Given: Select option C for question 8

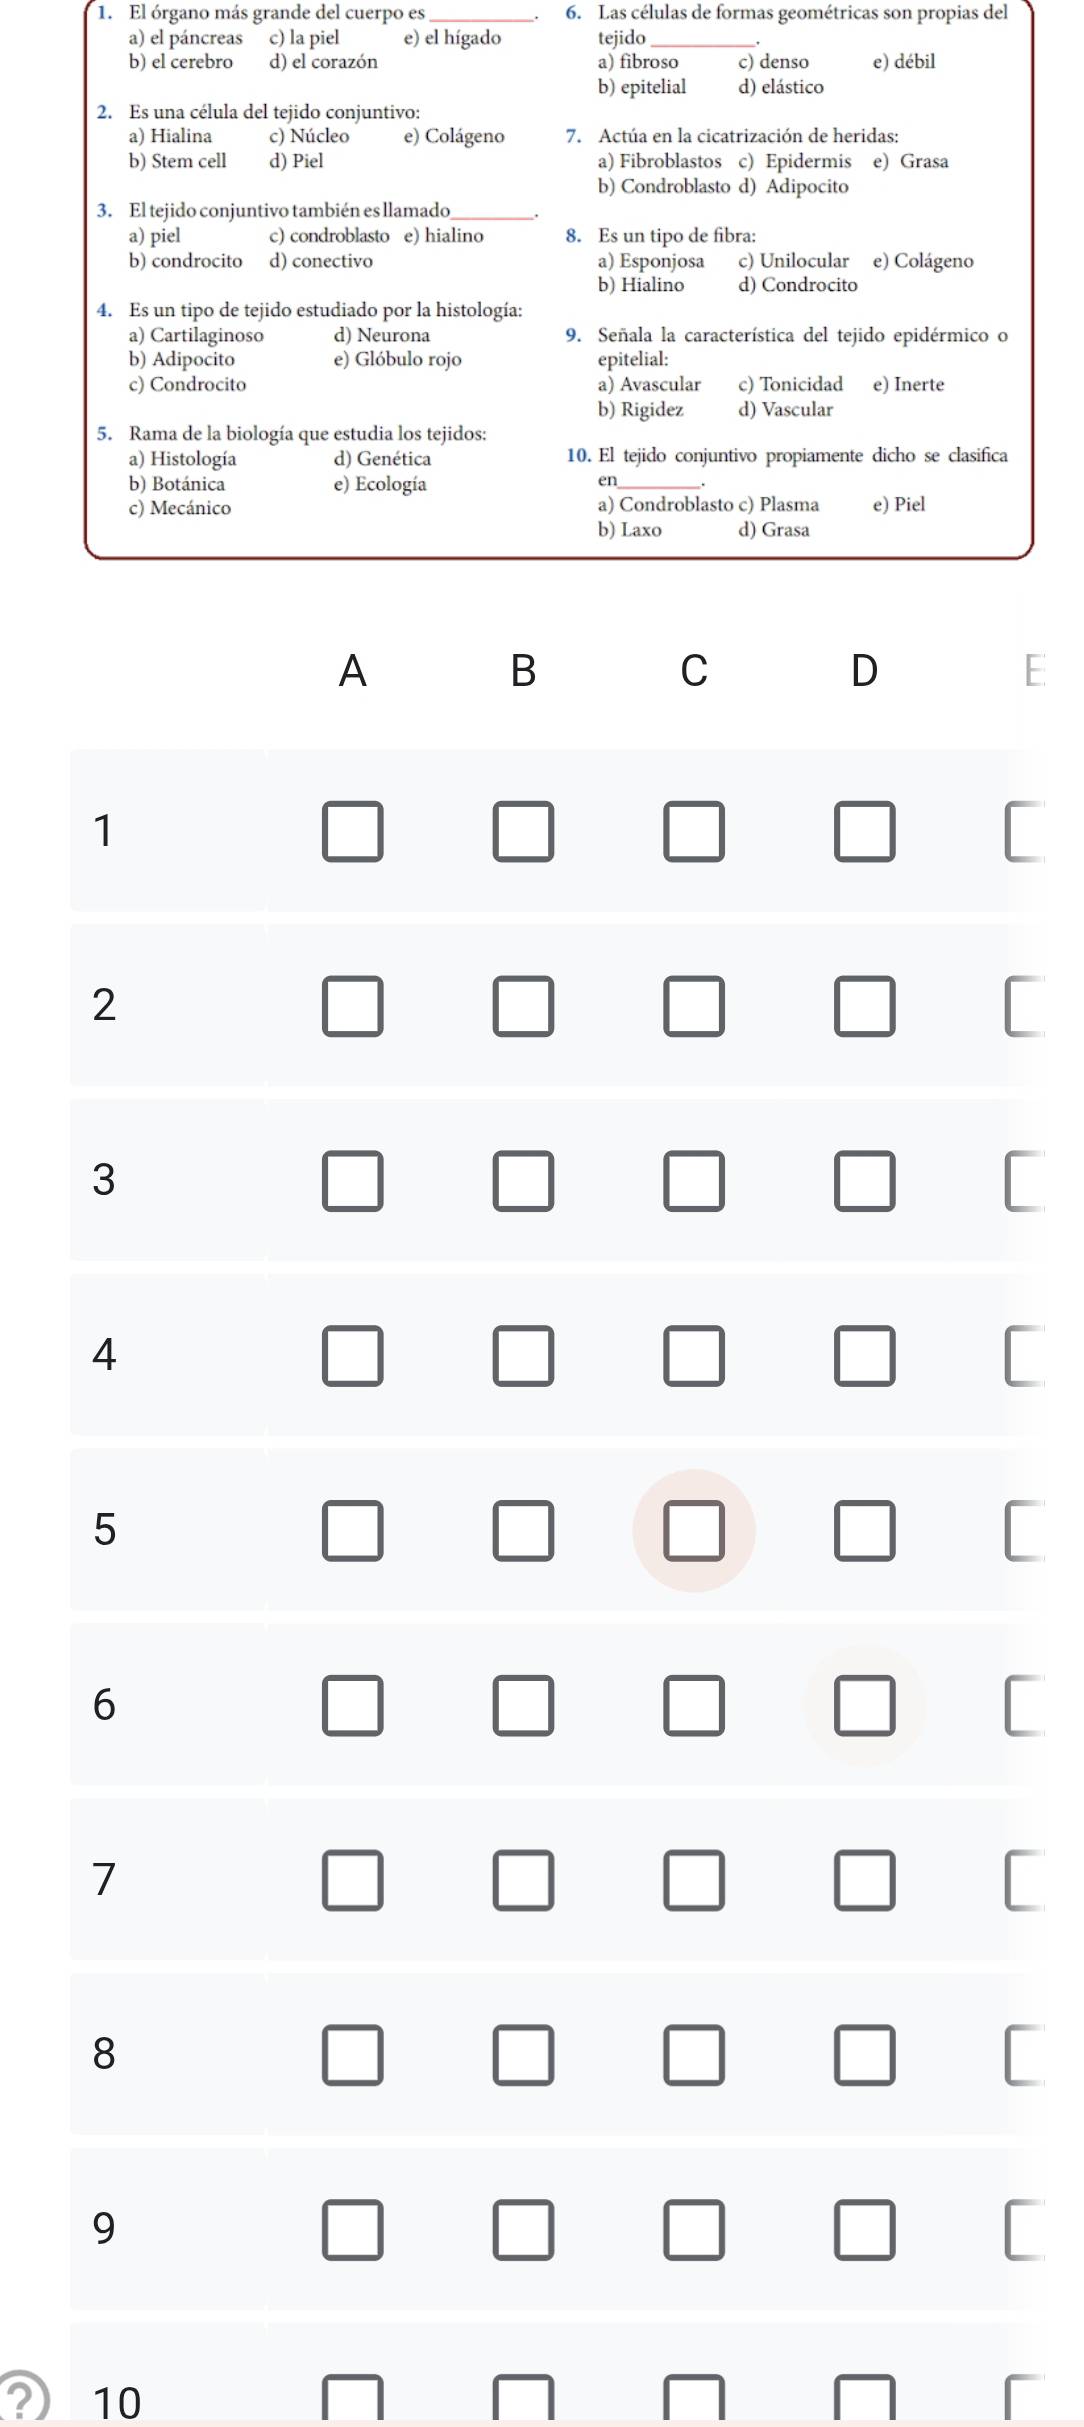Looking at the screenshot, I should [694, 2055].
